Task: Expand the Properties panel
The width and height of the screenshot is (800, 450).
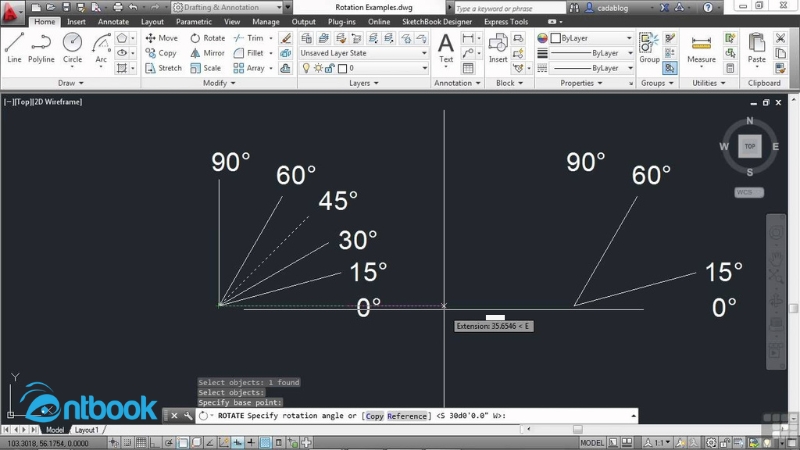Action: [x=581, y=83]
